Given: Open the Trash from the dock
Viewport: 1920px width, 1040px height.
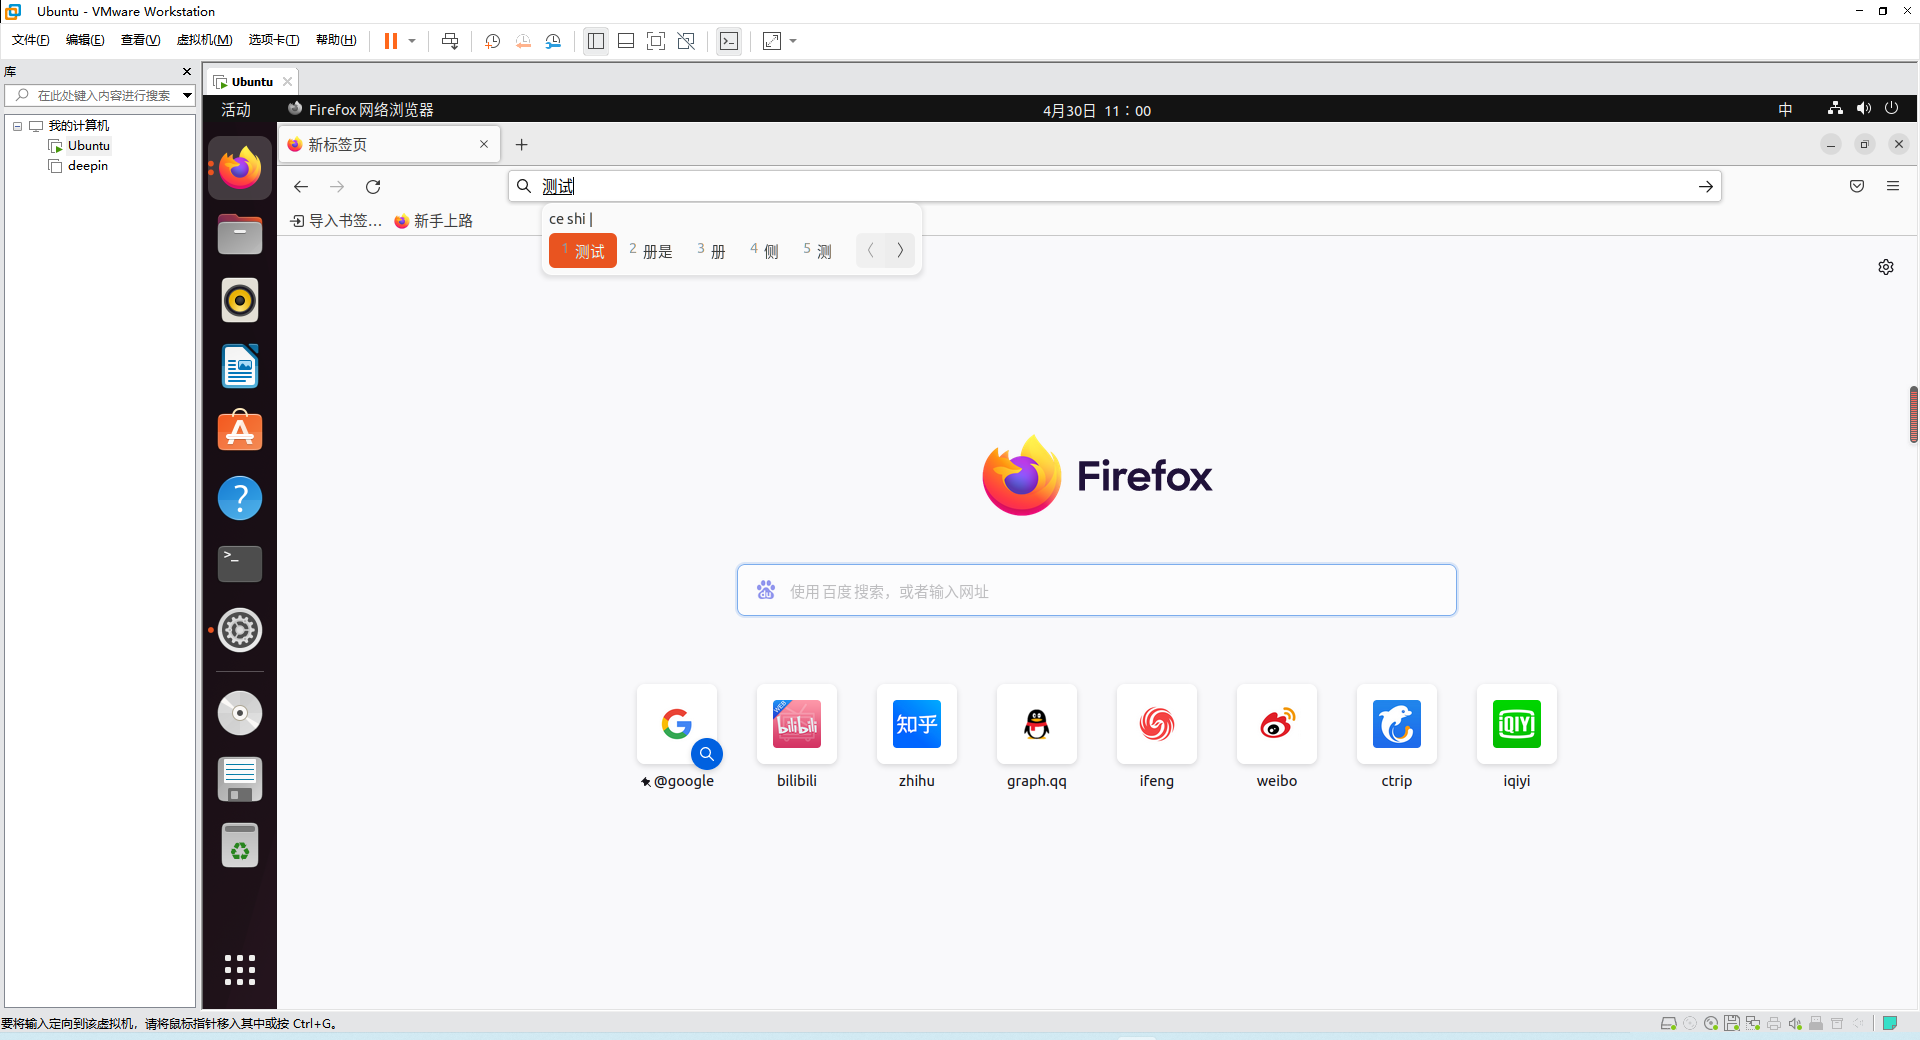Looking at the screenshot, I should click(240, 845).
